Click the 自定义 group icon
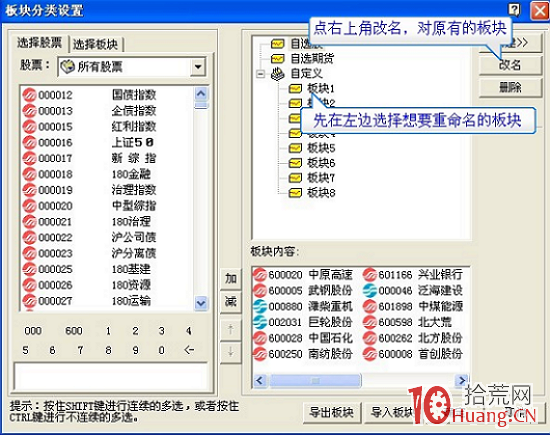 click(x=277, y=73)
